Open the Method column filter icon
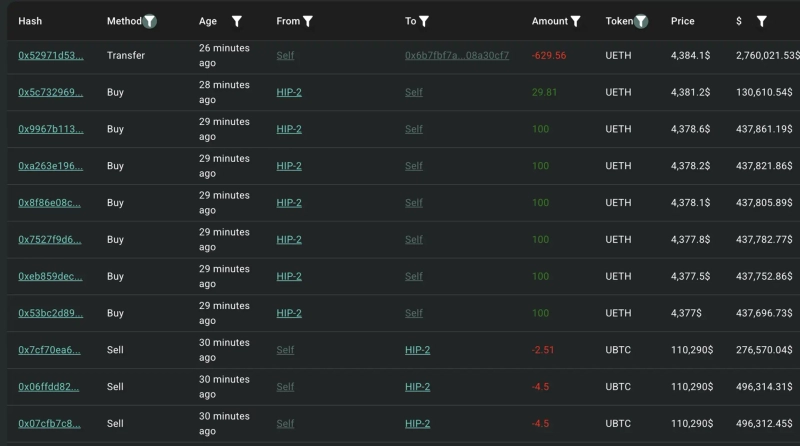Image resolution: width=800 pixels, height=446 pixels. 149,21
